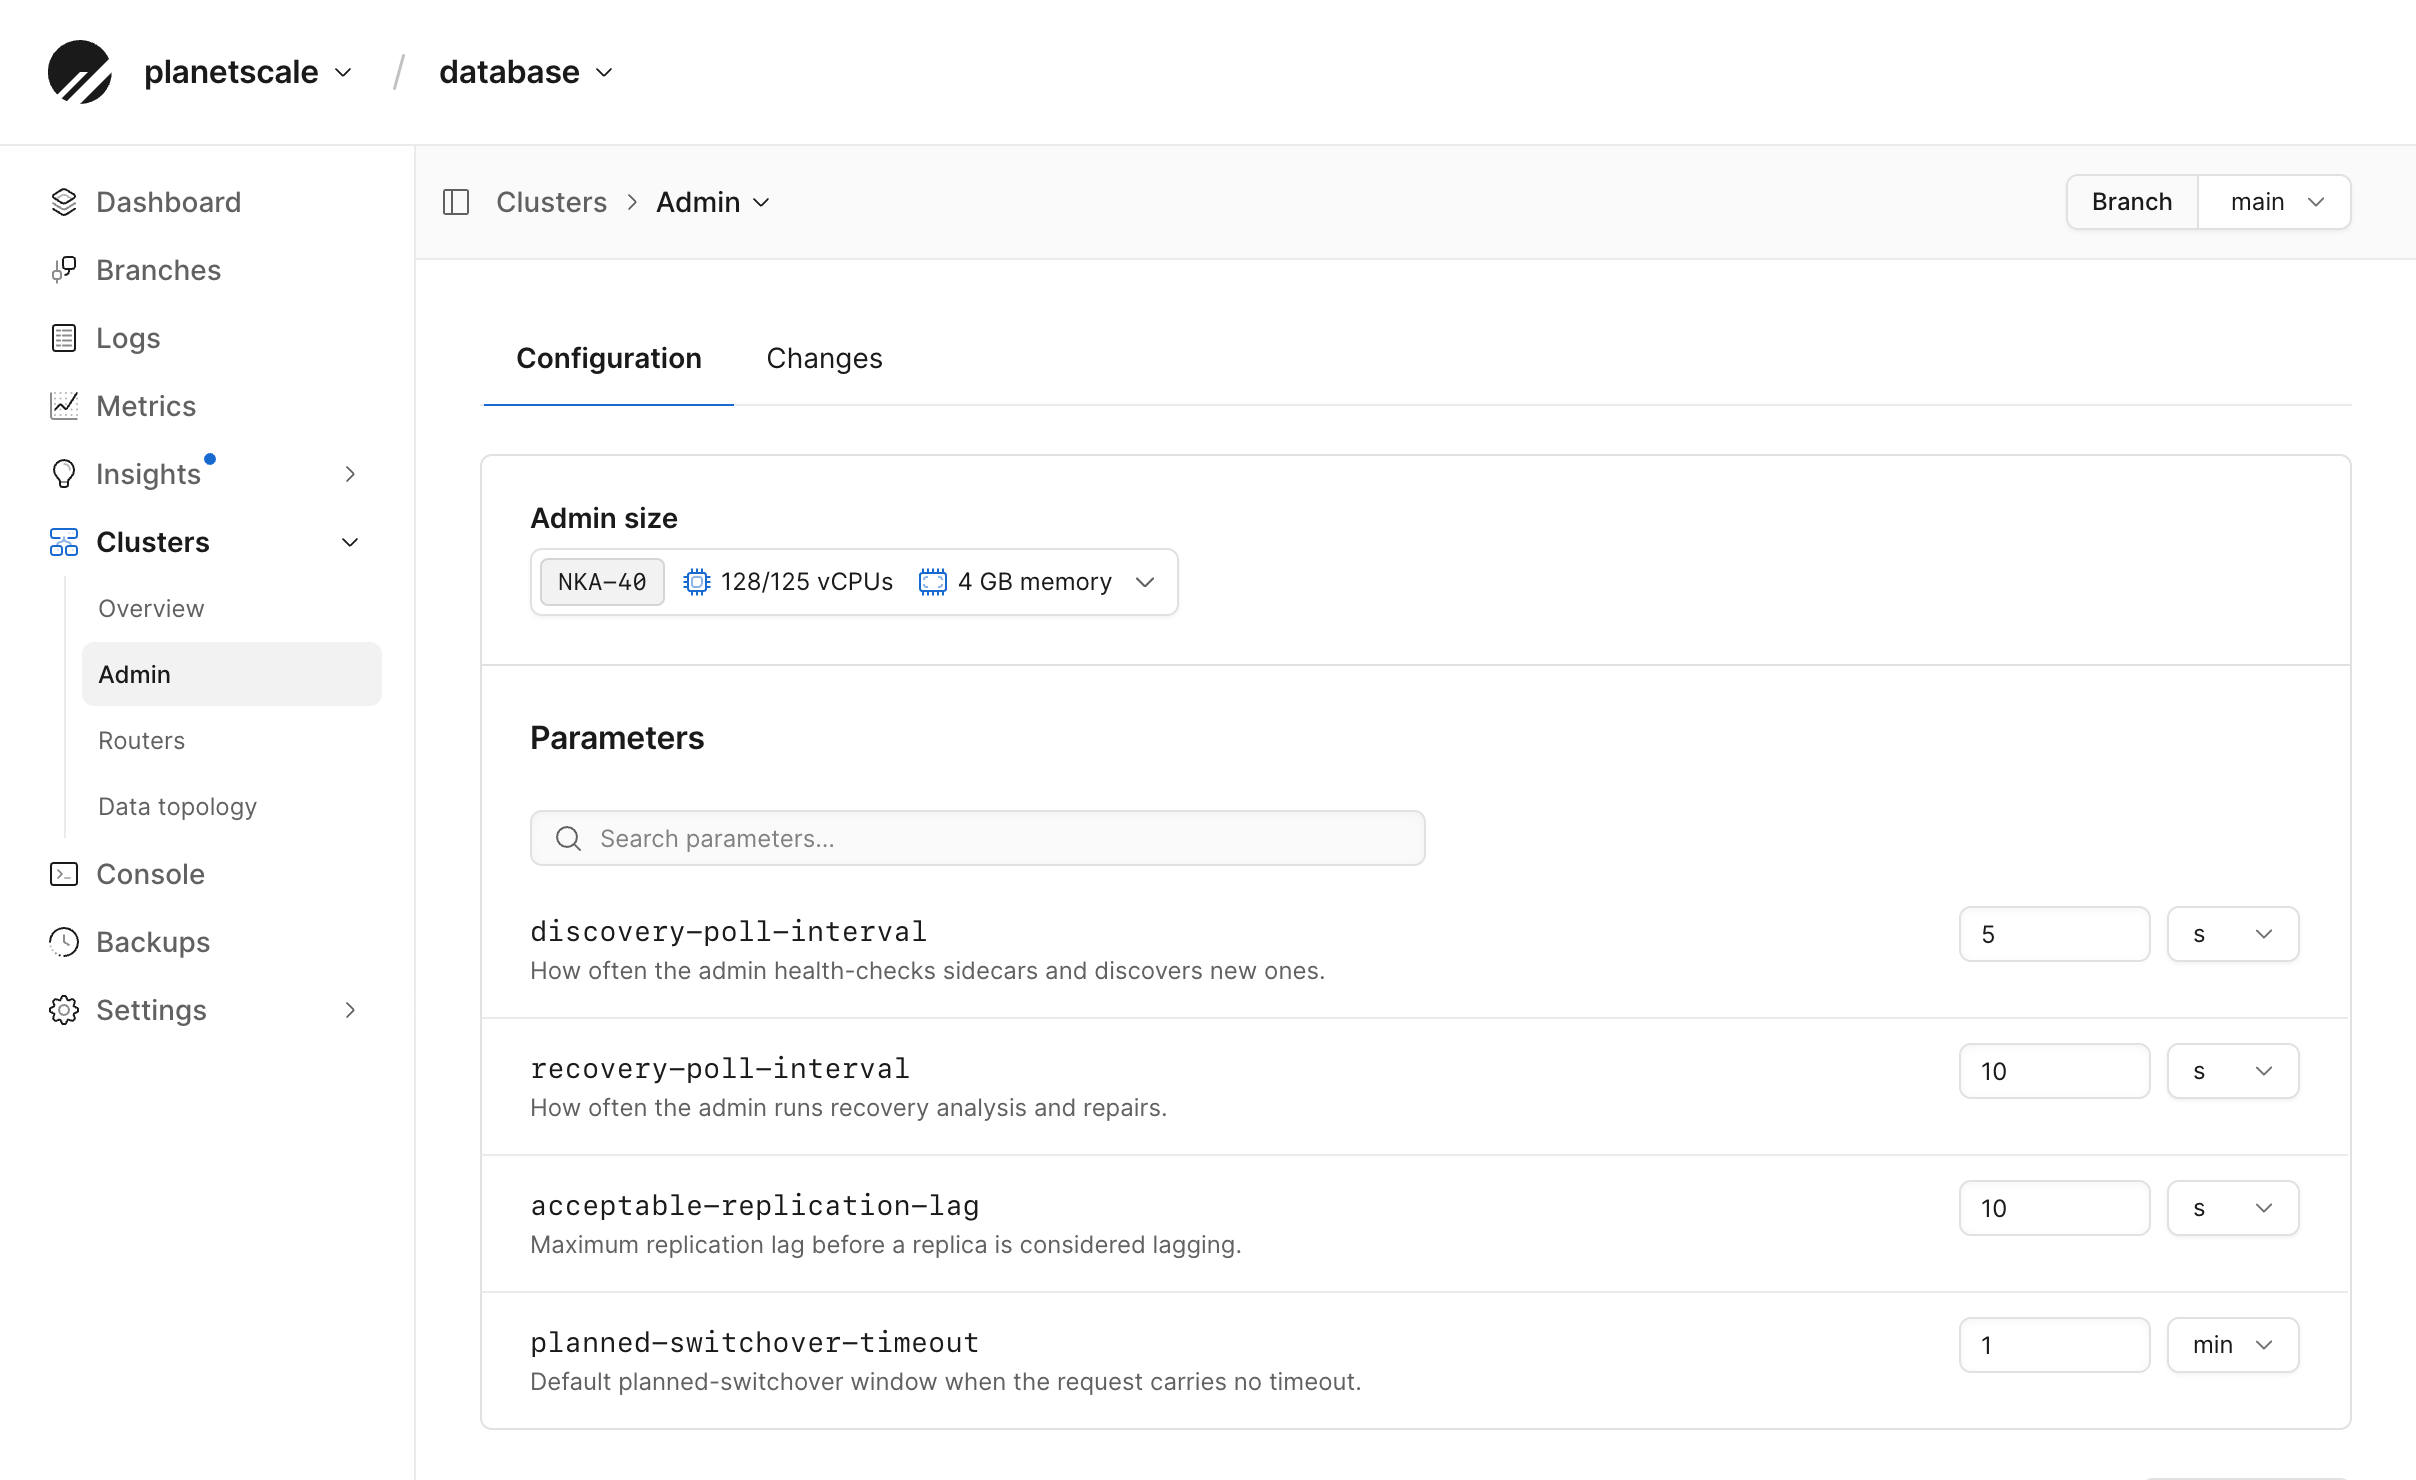This screenshot has width=2416, height=1480.
Task: Click the Insights lightbulb icon
Action: [64, 474]
